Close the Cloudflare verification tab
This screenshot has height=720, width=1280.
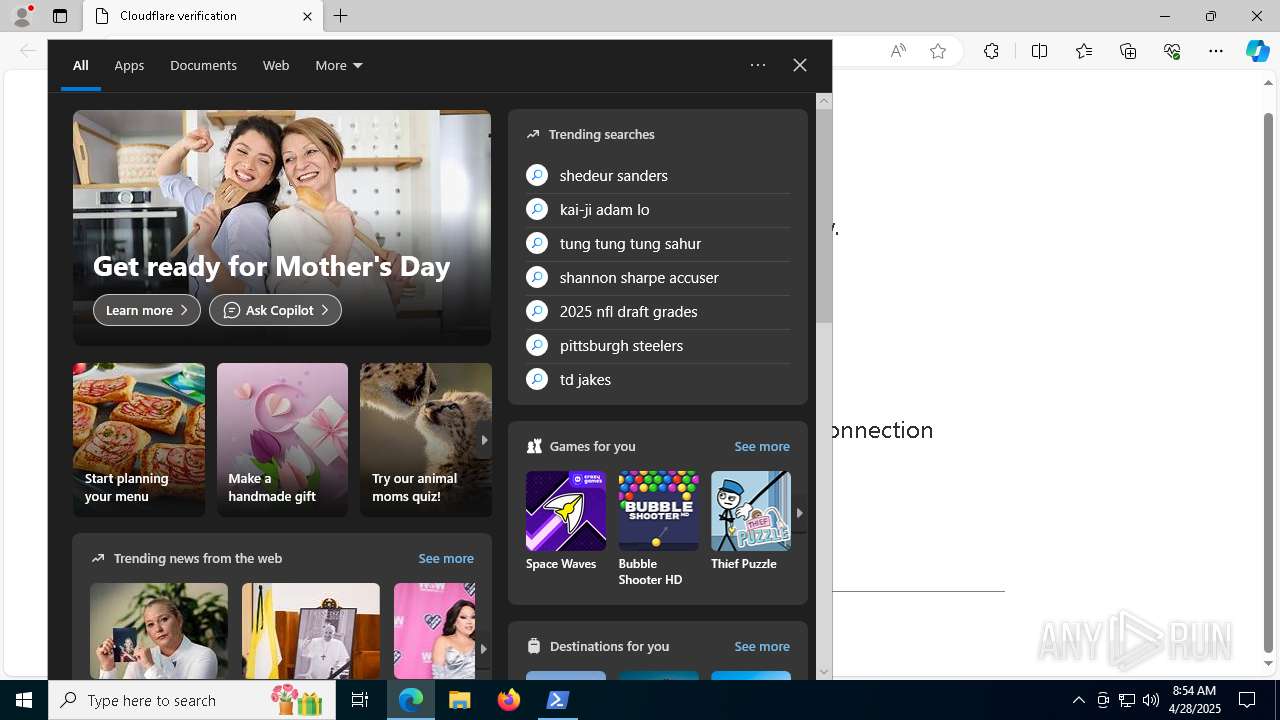307,16
